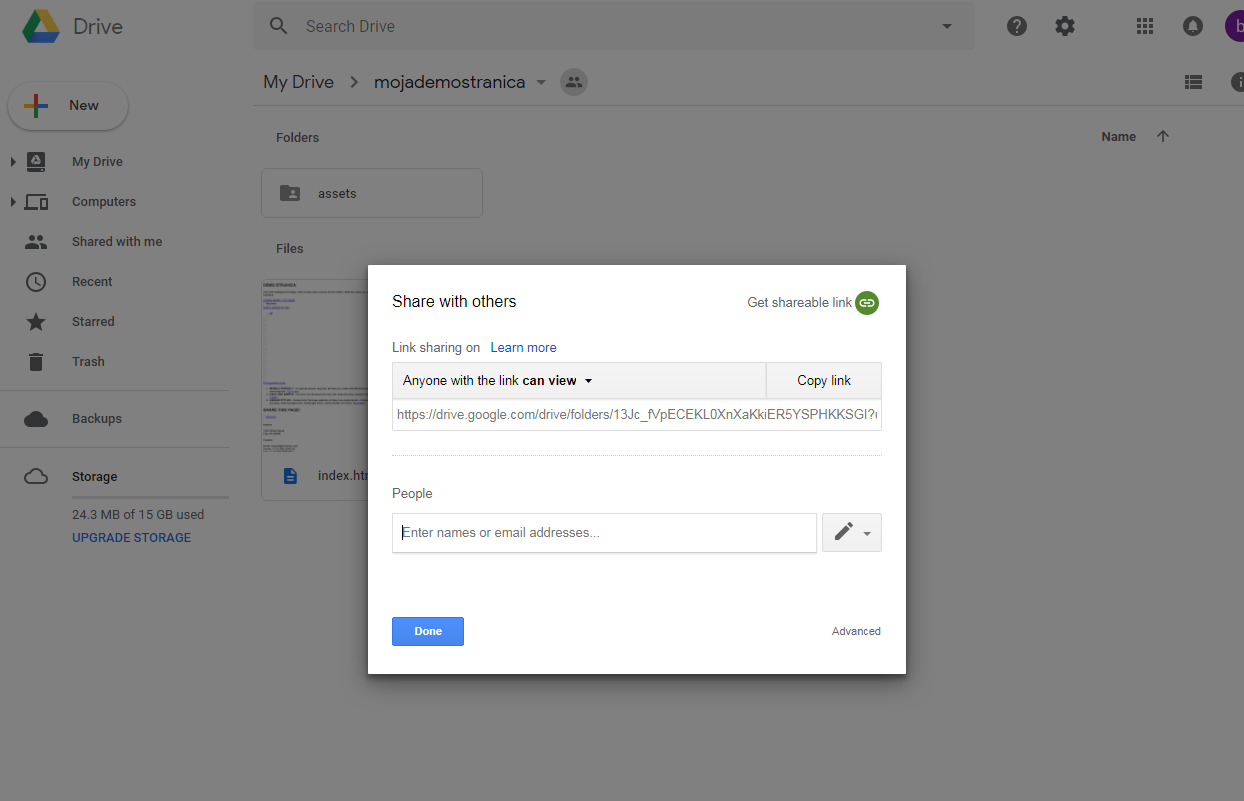This screenshot has width=1244, height=801.
Task: Open the search options dropdown arrow
Action: tap(947, 27)
